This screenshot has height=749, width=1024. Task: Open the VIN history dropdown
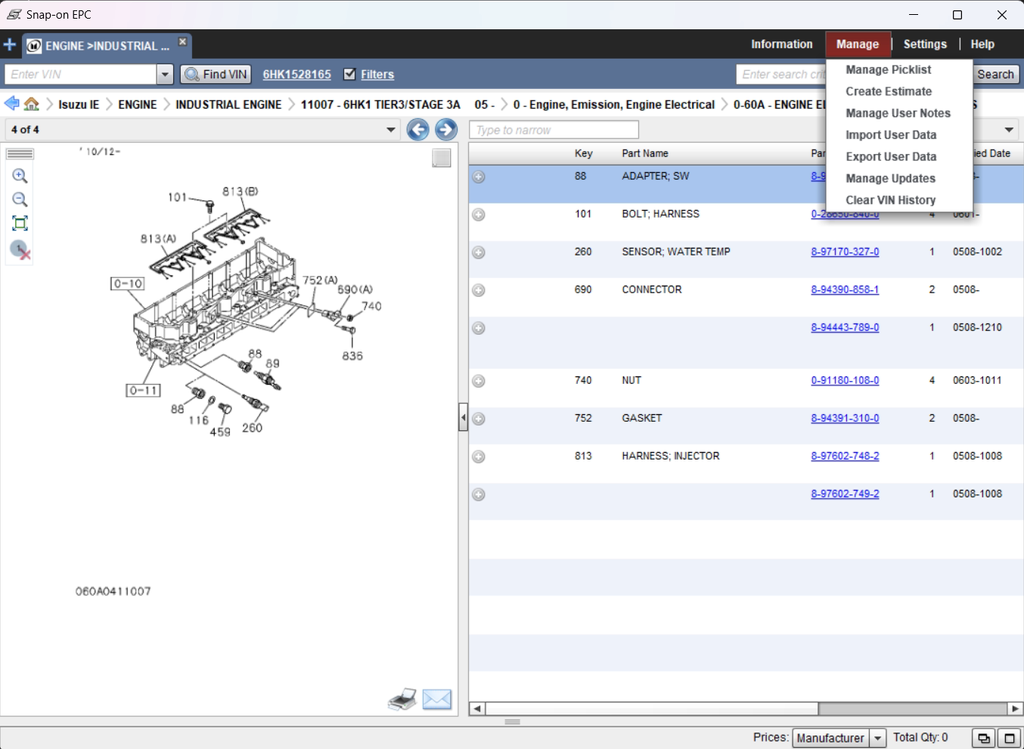[x=165, y=74]
